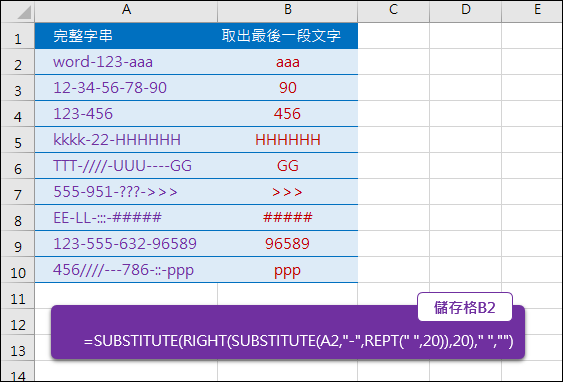Click result cell '90'
Viewport: 563px width, 382px height.
pos(288,88)
